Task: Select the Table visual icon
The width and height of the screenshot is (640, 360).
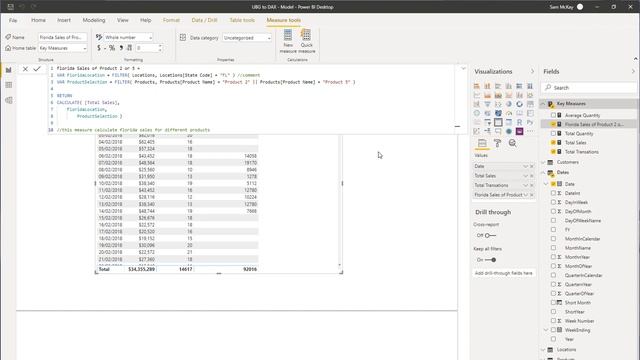Action: (498, 122)
